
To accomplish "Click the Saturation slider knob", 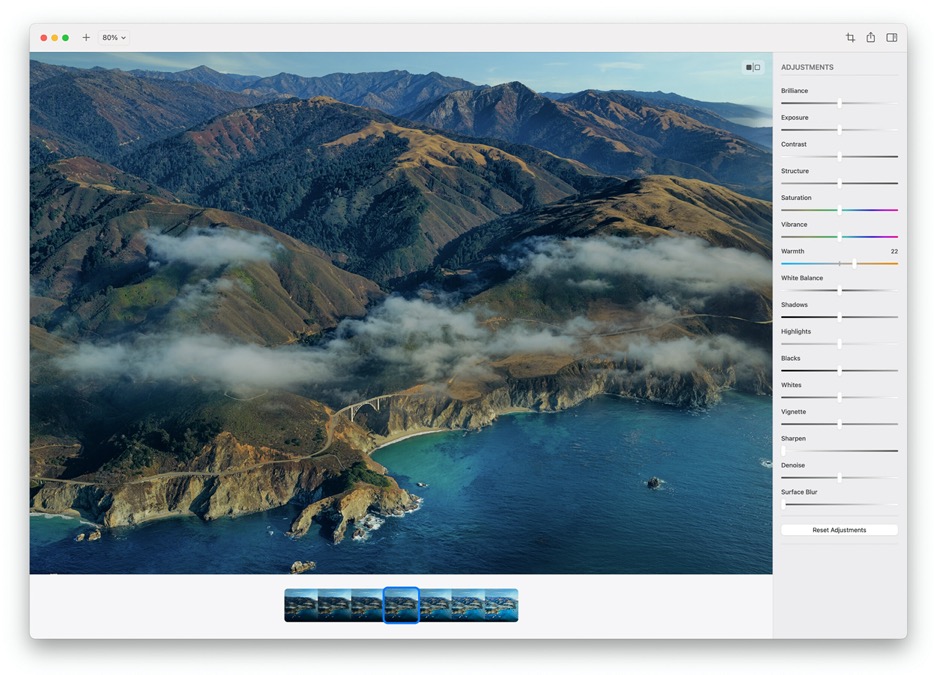I will pos(839,210).
